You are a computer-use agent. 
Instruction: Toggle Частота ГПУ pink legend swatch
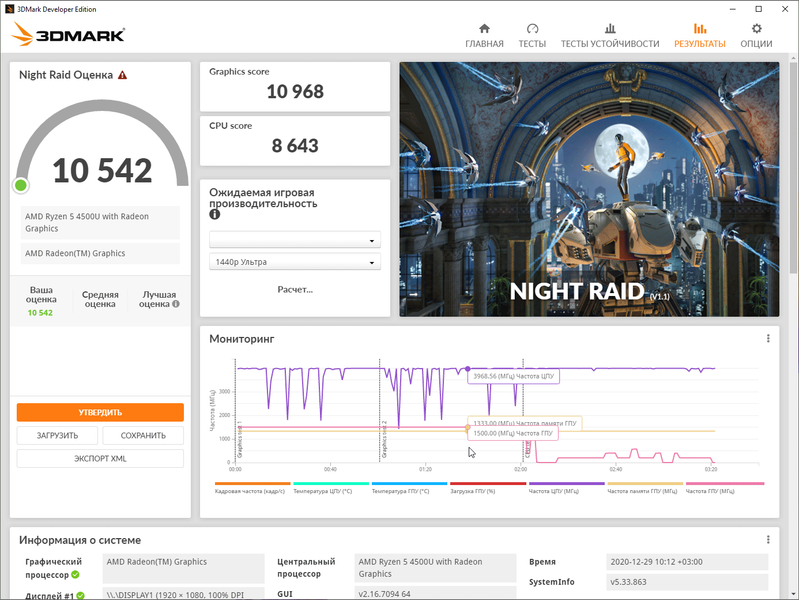(725, 483)
